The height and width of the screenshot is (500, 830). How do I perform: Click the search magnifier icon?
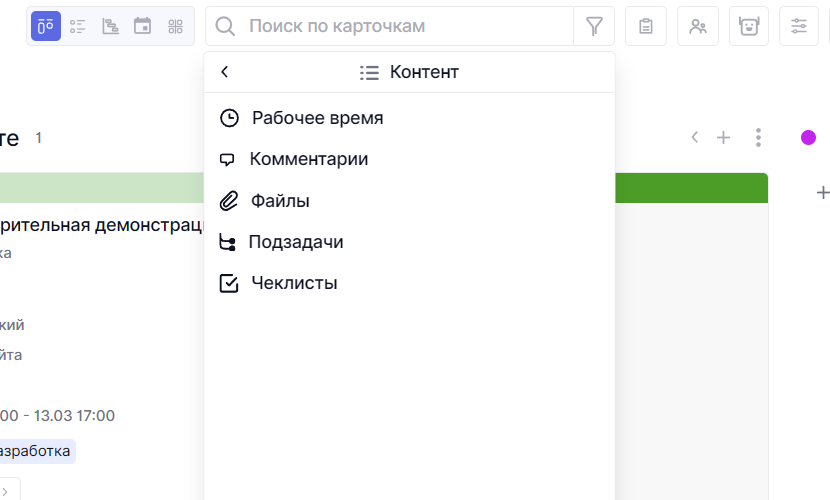226,26
